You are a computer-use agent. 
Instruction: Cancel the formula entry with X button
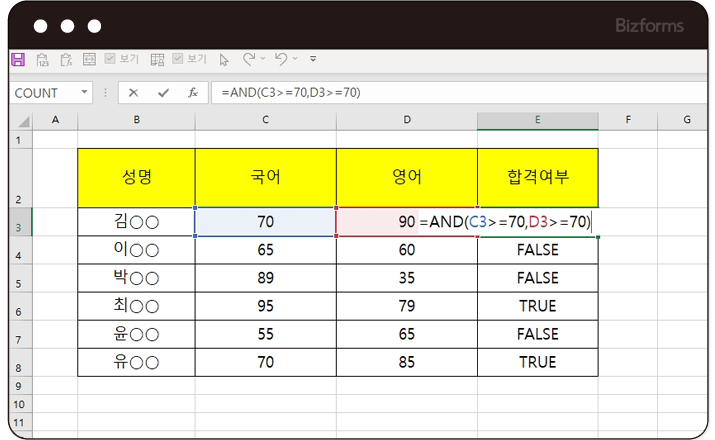point(133,93)
